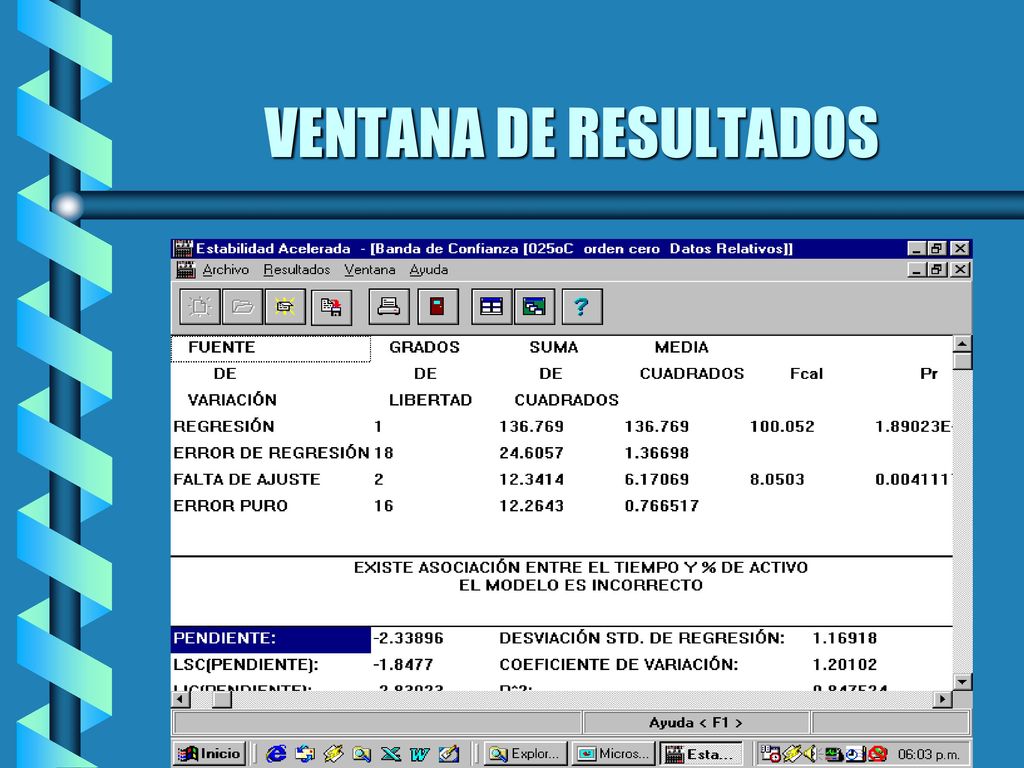This screenshot has height=768, width=1024.
Task: Click the ERROR DE REGRESIÓN row label
Action: [271, 453]
